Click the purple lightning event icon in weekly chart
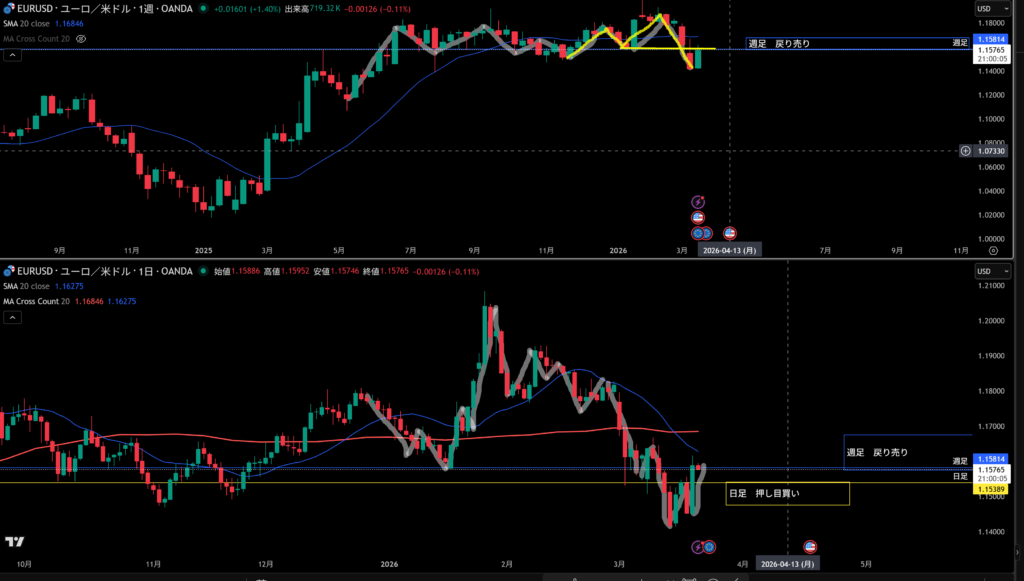Screen dimensions: 1024x581 [698, 201]
